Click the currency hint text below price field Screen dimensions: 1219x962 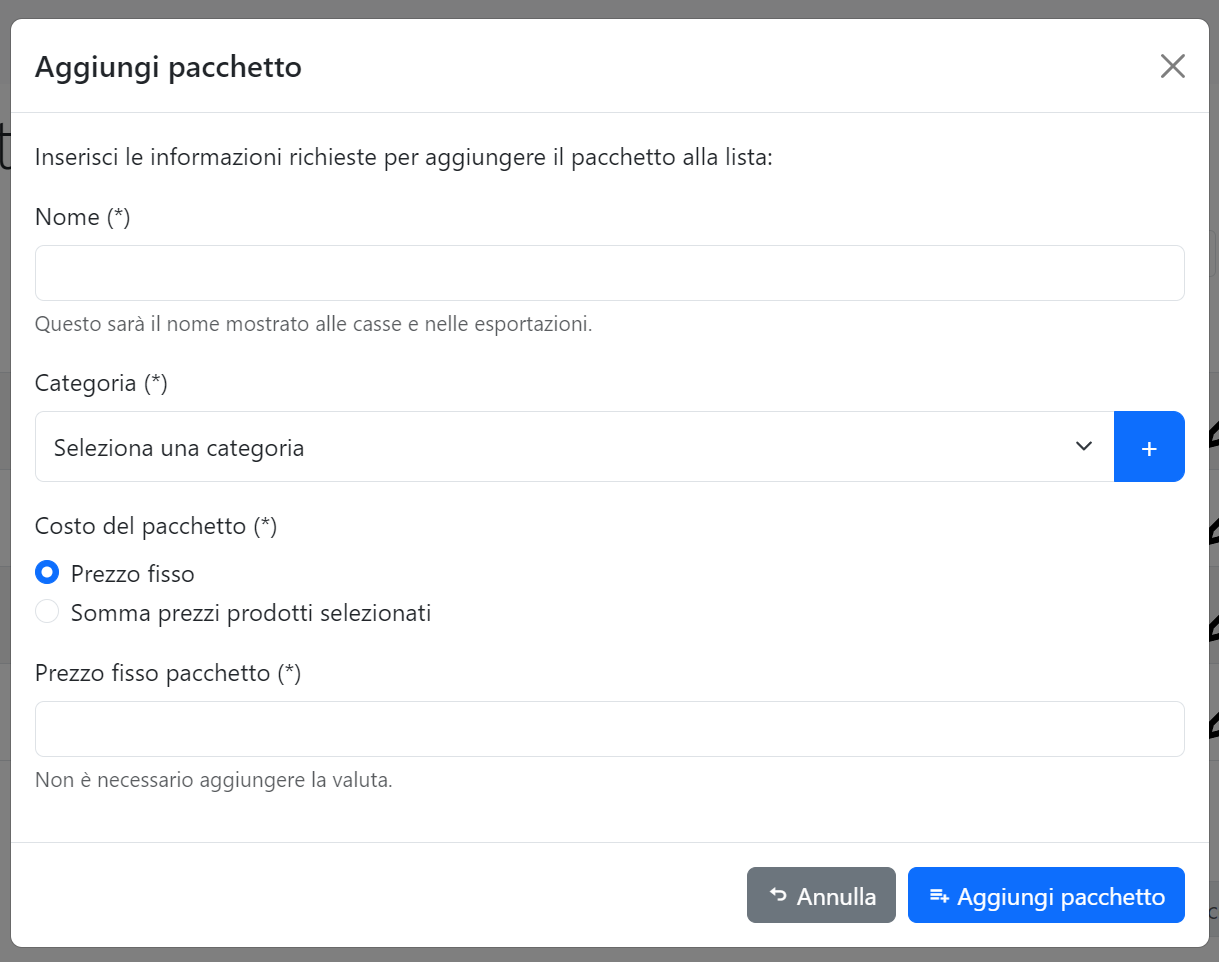click(x=214, y=780)
